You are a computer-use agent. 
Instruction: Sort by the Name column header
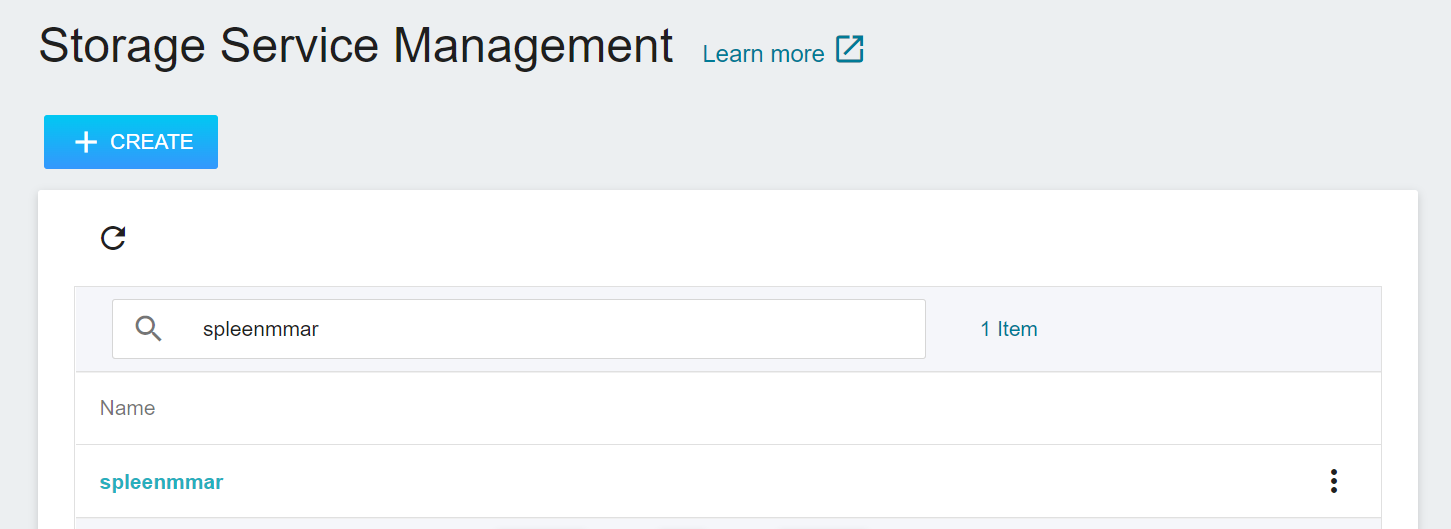point(127,408)
